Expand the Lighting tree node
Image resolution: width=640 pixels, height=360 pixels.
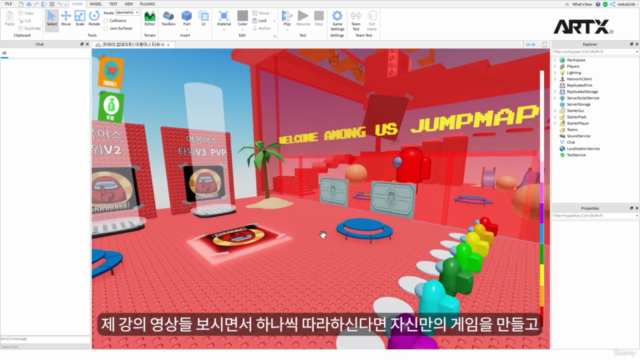pyautogui.click(x=555, y=73)
